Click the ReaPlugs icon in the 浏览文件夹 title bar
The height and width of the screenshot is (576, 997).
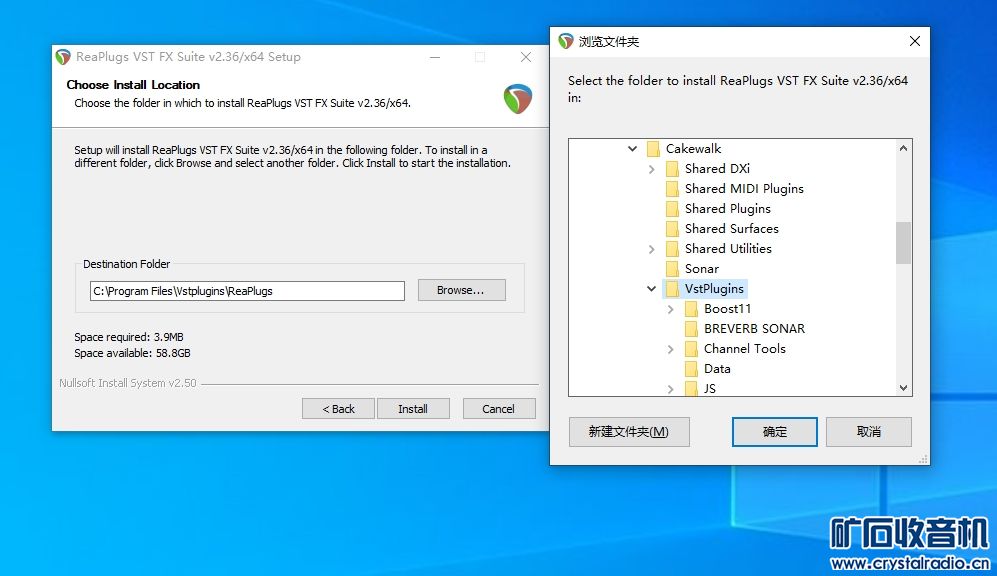(566, 41)
